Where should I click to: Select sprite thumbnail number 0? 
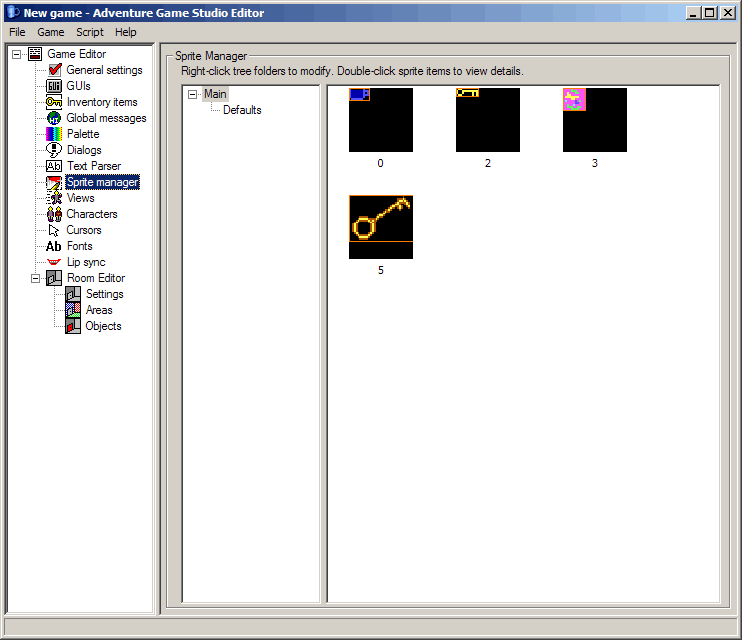[x=381, y=120]
